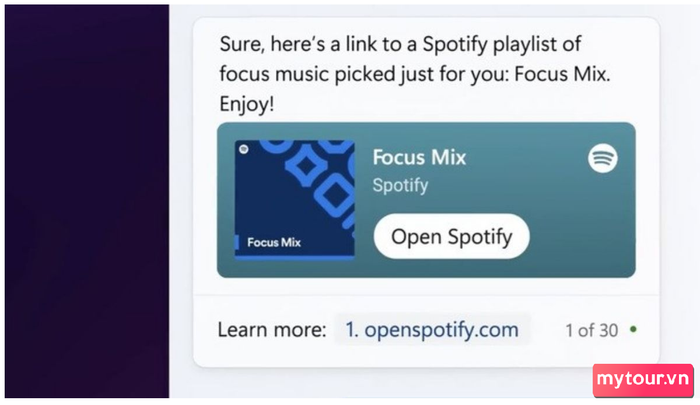700x405 pixels.
Task: Click the Focus Mix caption on the cover
Action: click(274, 242)
